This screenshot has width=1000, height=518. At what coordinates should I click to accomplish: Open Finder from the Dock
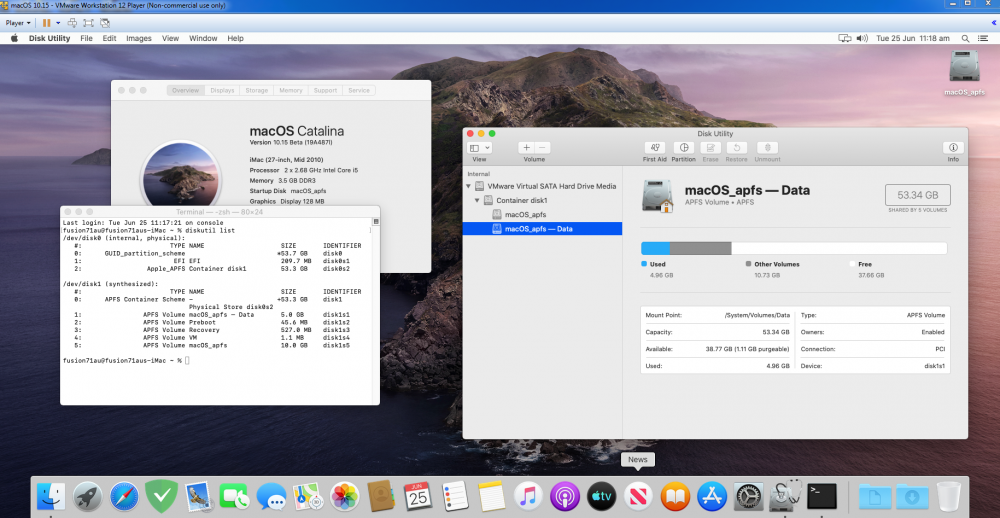[50, 496]
